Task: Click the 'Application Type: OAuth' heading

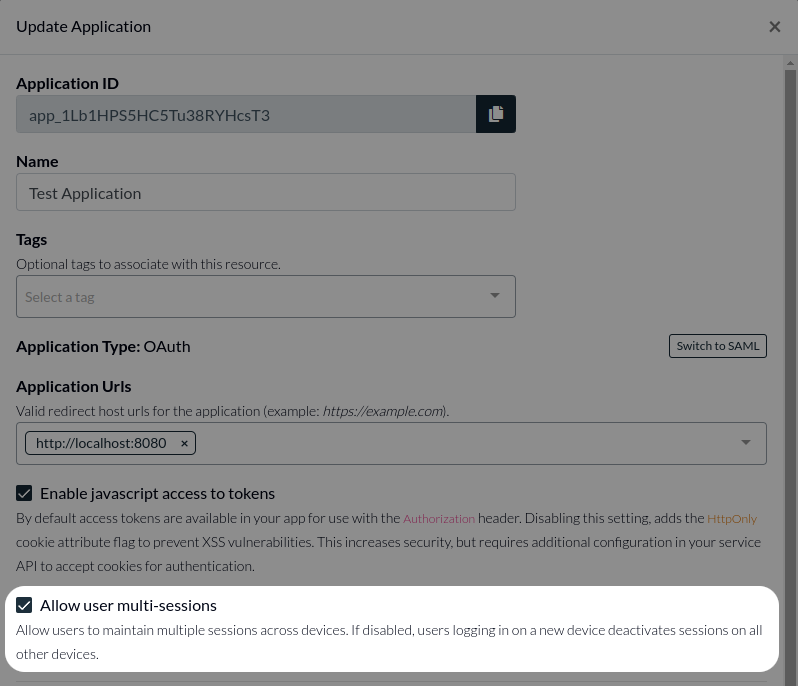Action: [103, 346]
